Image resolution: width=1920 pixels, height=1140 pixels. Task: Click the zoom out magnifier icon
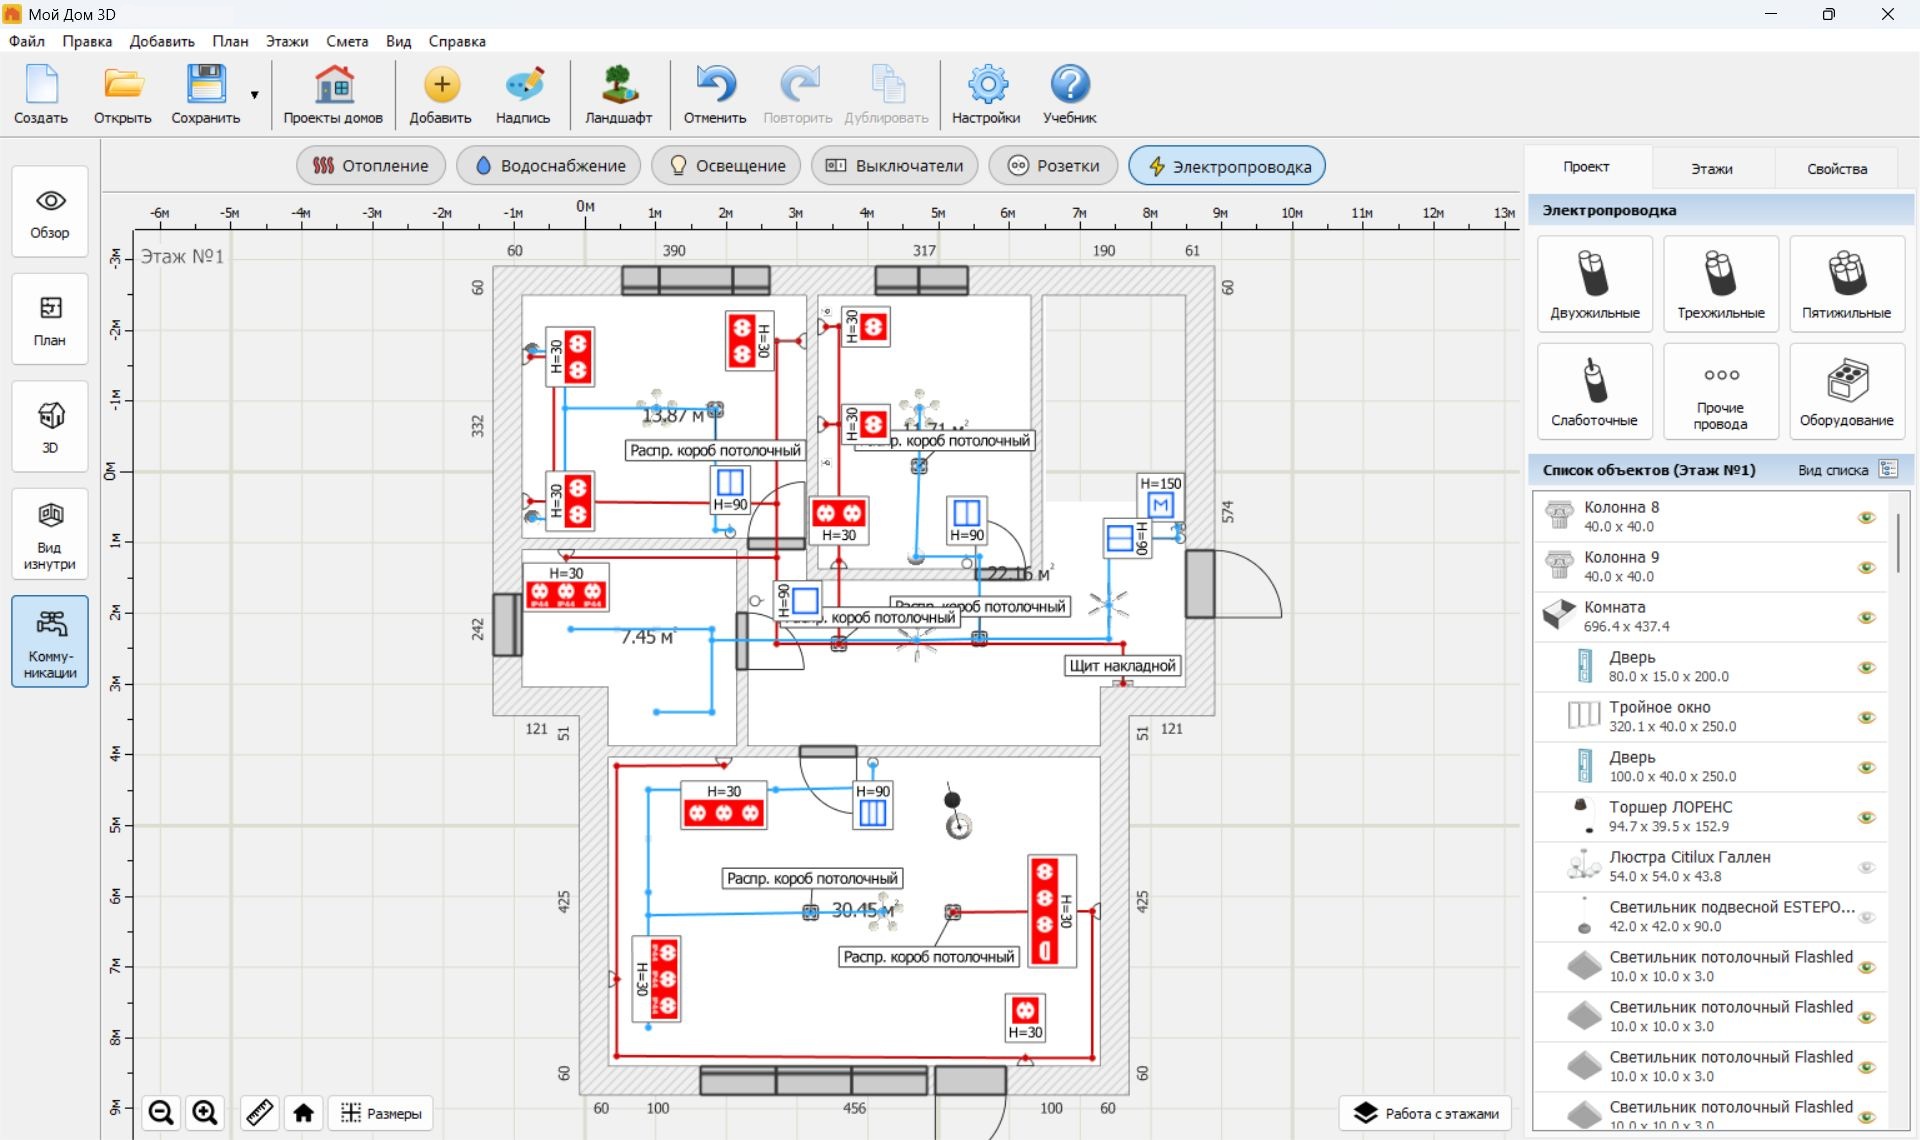coord(161,1112)
